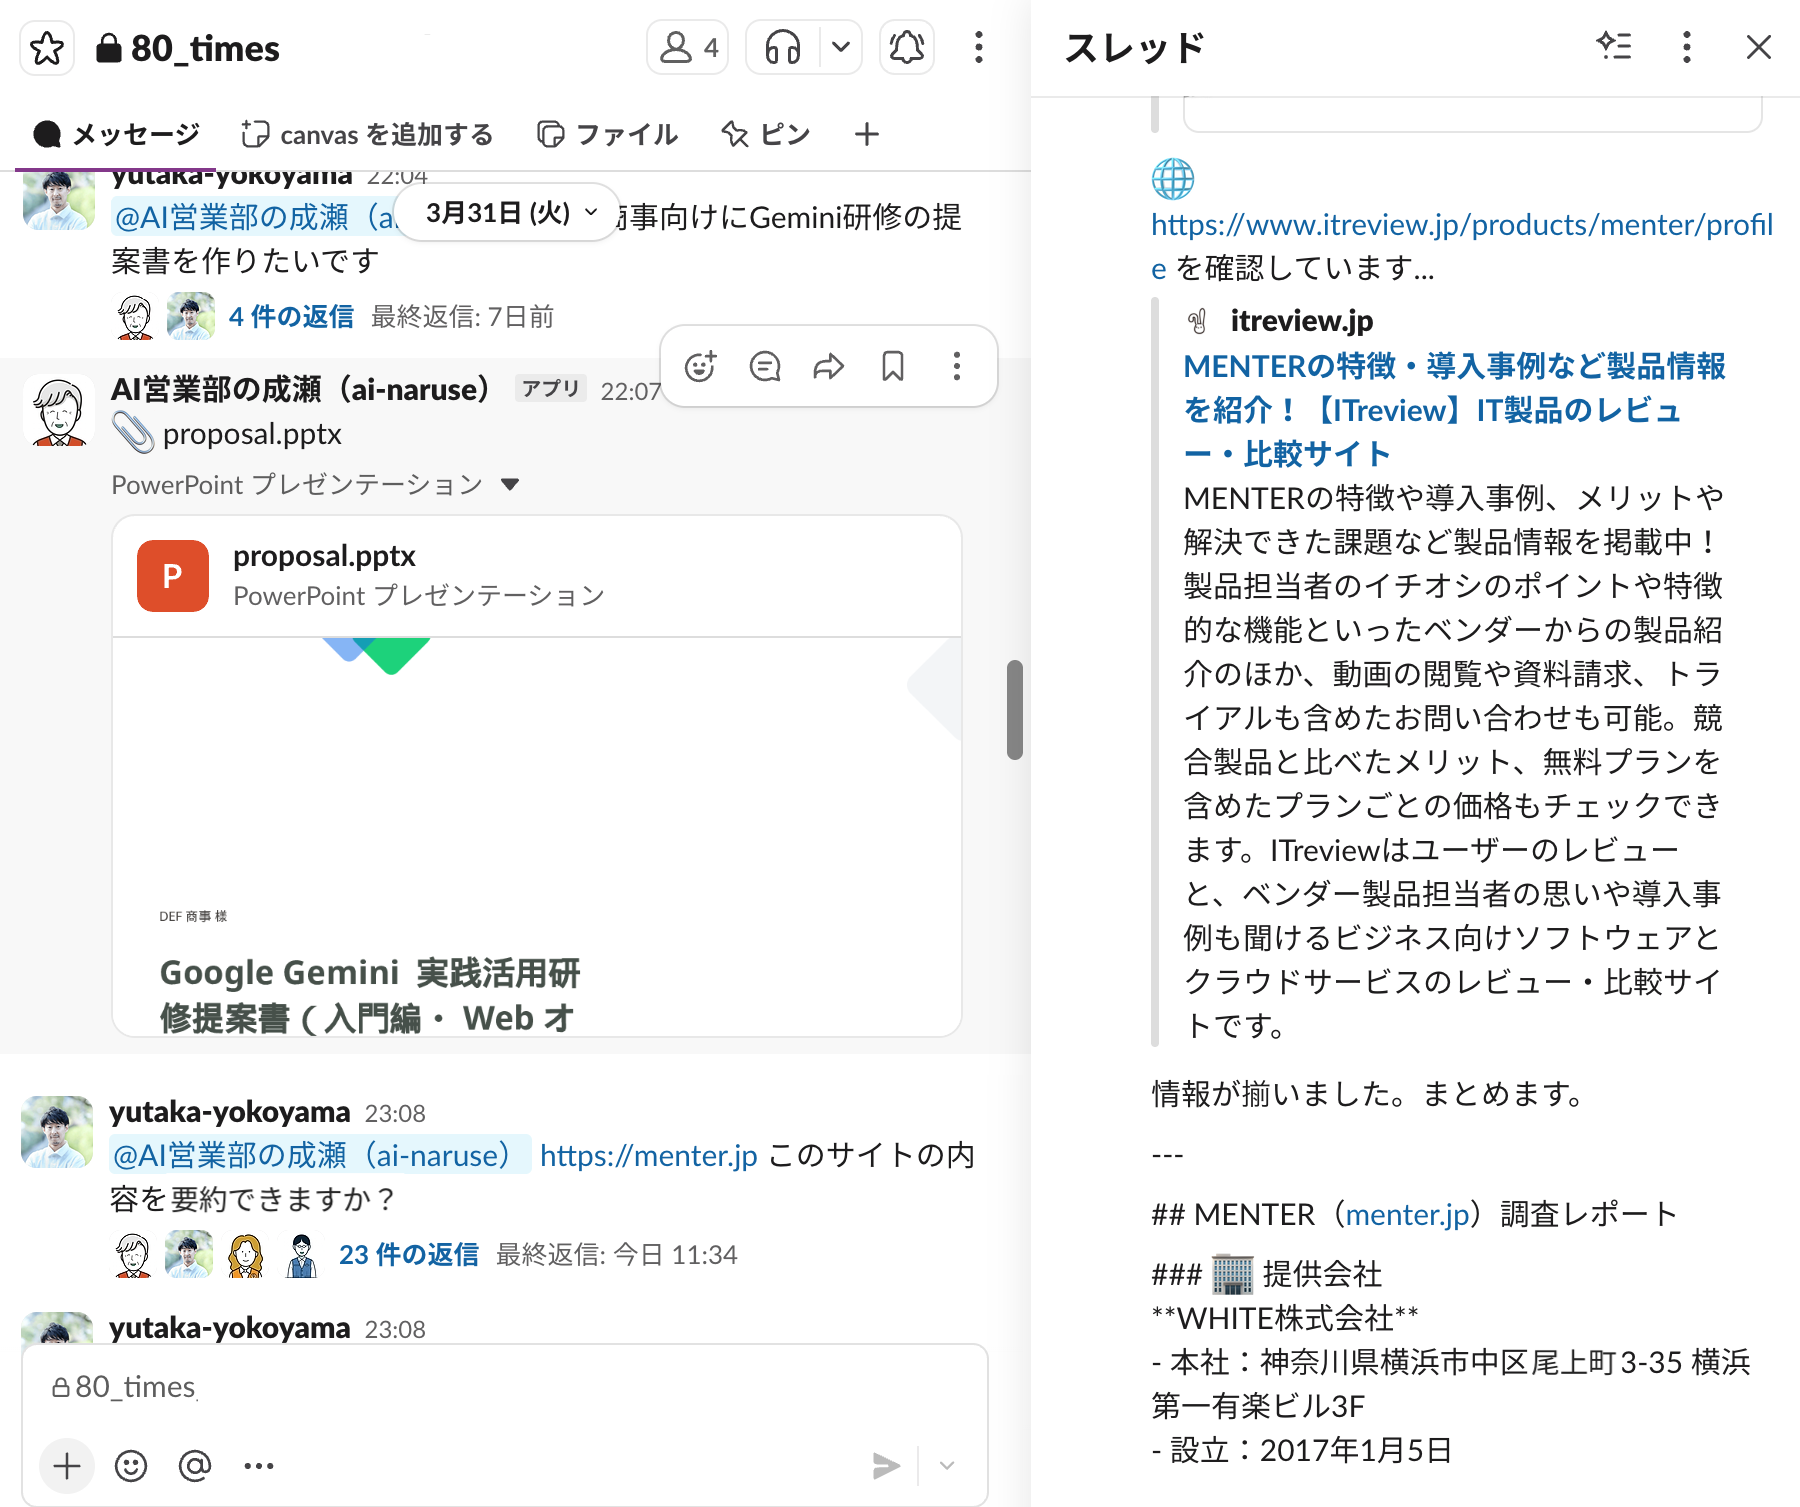Open the Google Gemini slide preview
This screenshot has height=1507, width=1800.
[x=537, y=836]
